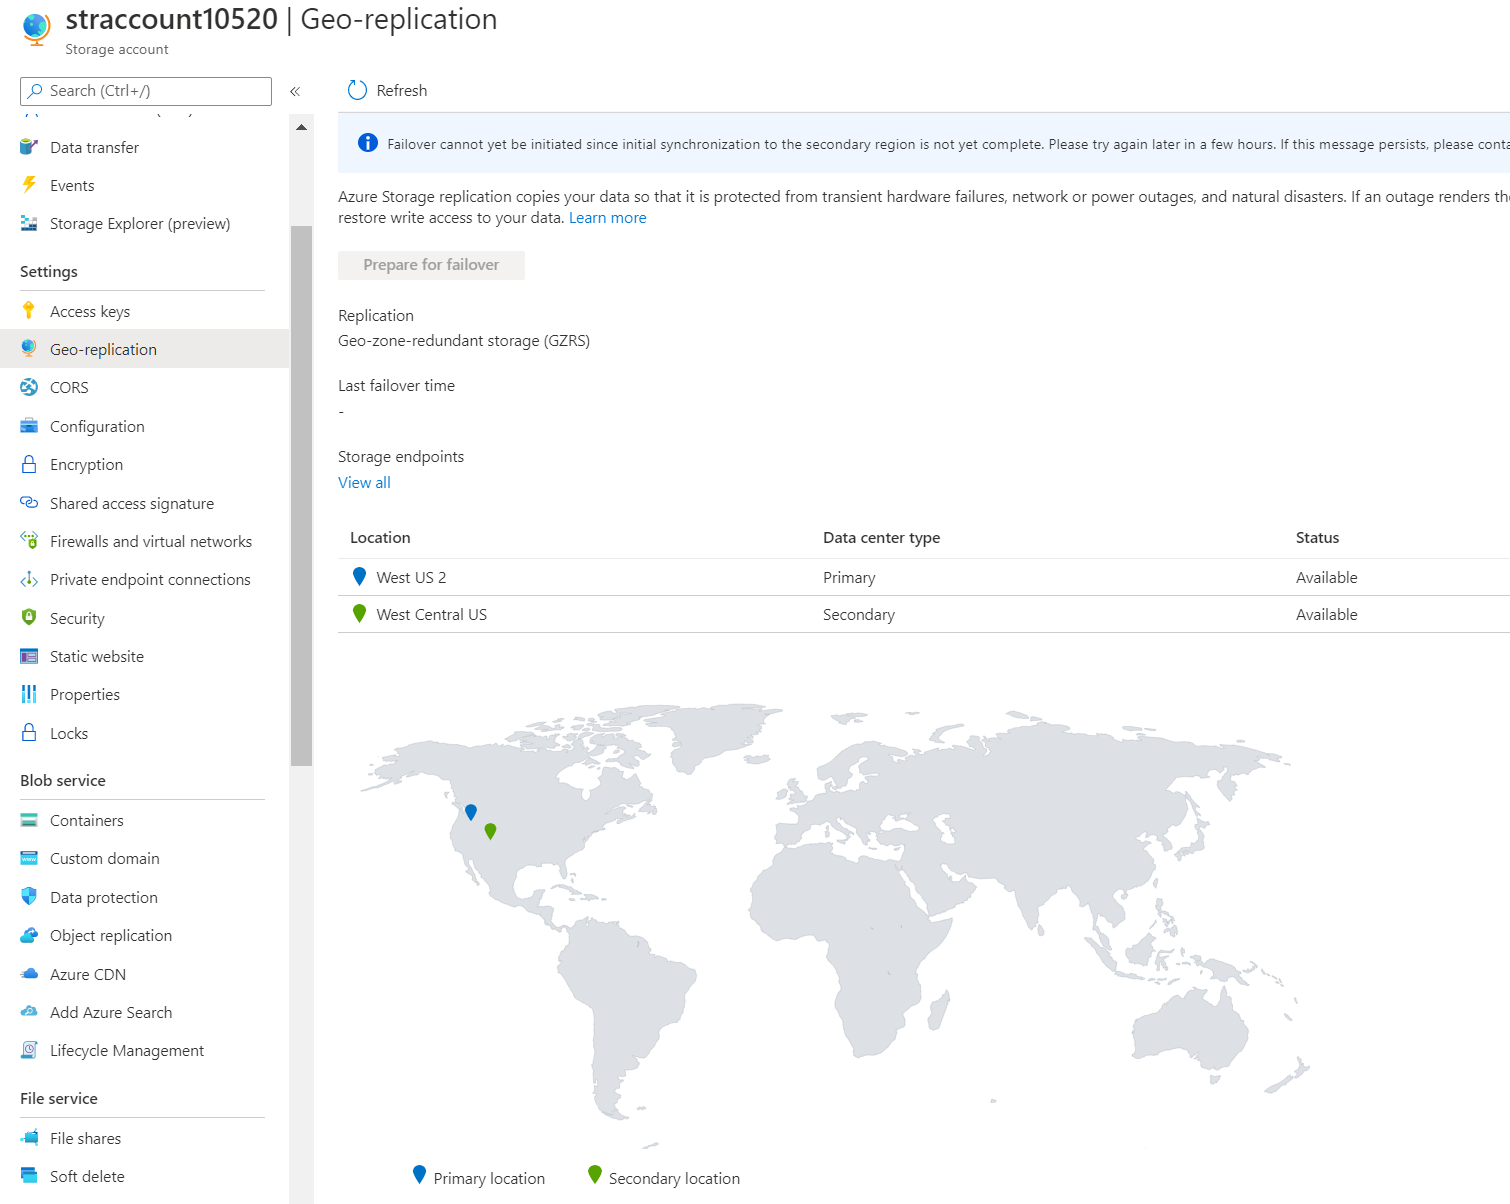Click the Refresh circular arrow icon

point(357,90)
